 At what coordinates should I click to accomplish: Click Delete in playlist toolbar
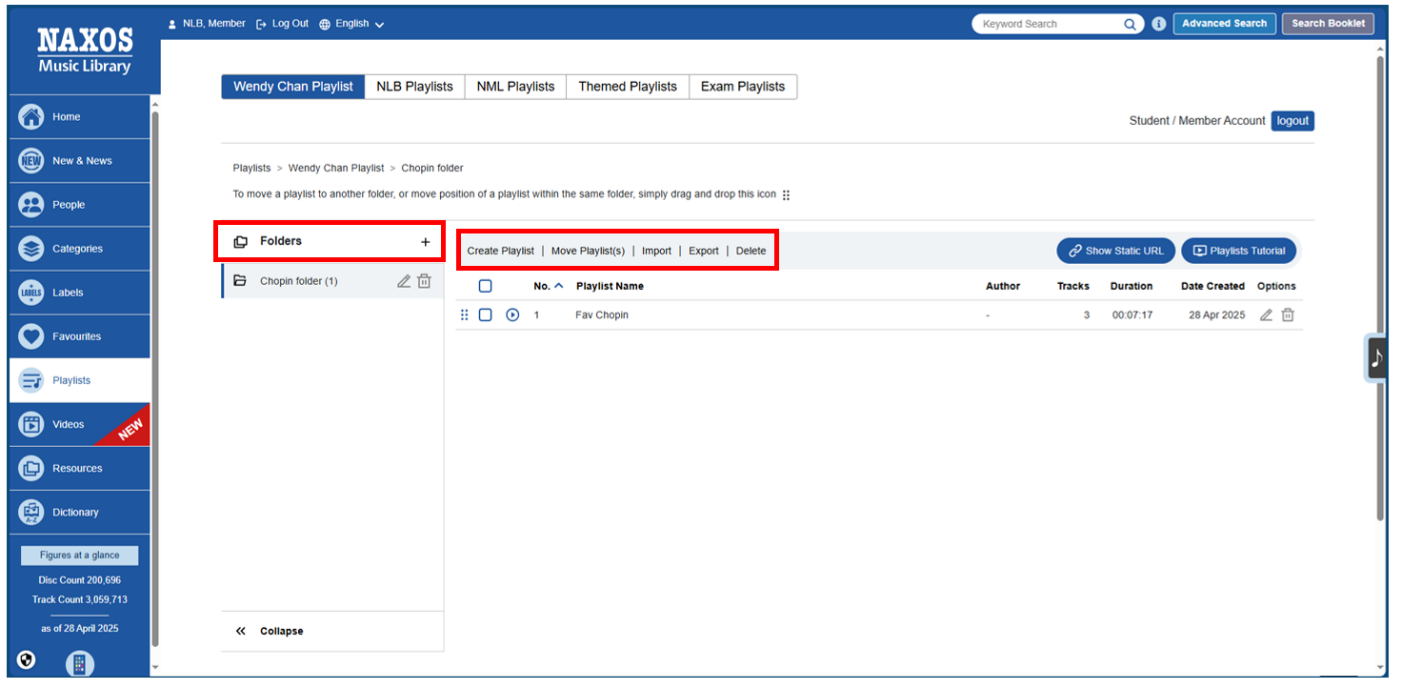click(751, 251)
